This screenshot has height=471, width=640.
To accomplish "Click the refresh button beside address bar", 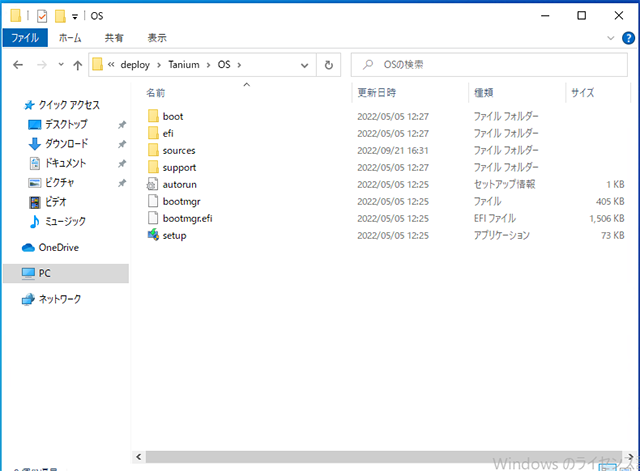I will (329, 65).
